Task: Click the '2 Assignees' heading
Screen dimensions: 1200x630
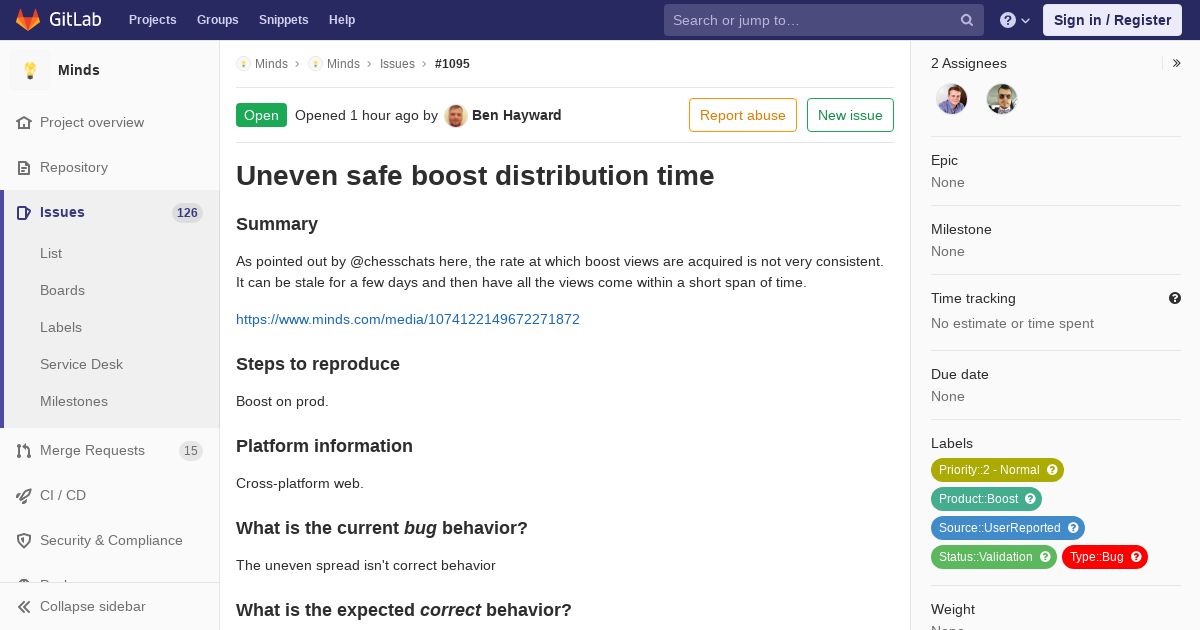Action: coord(969,63)
